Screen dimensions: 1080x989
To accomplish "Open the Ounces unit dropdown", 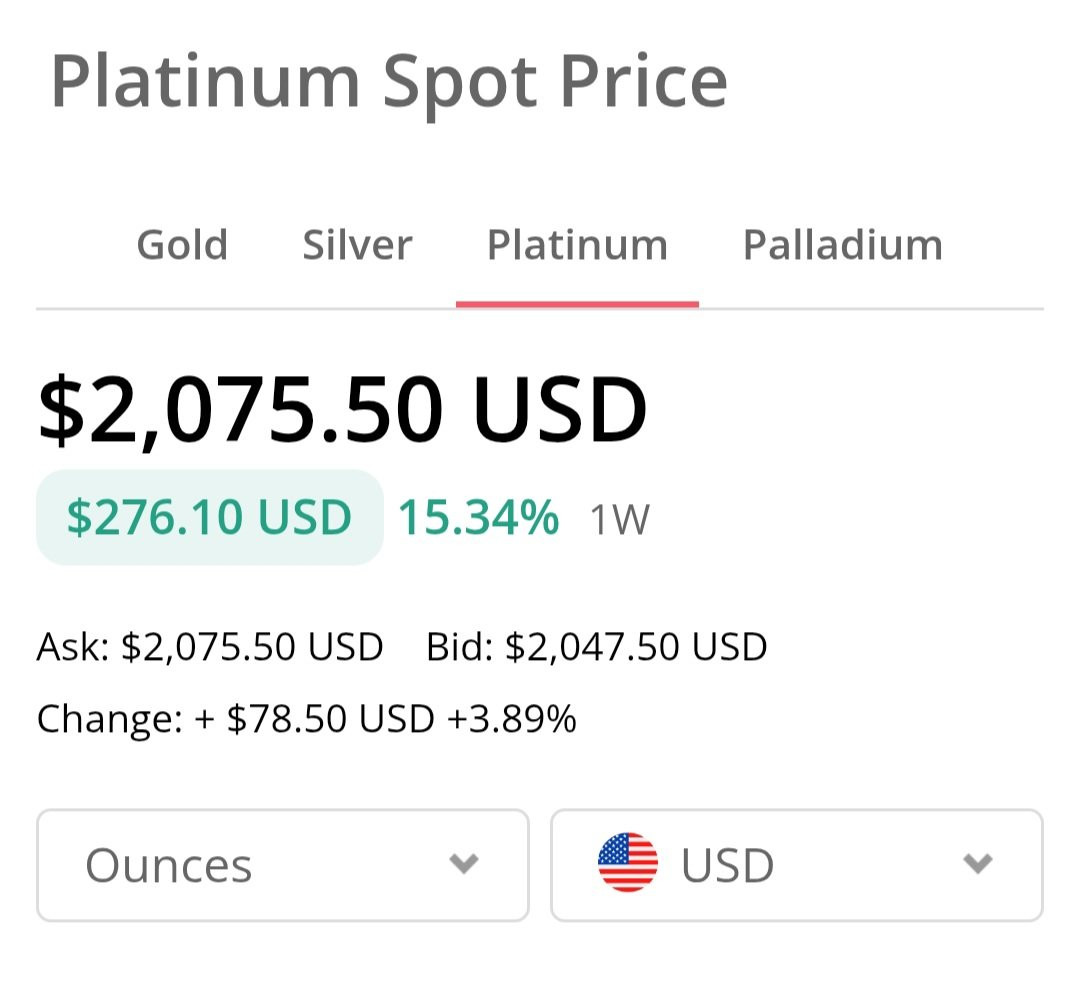I will pos(282,865).
